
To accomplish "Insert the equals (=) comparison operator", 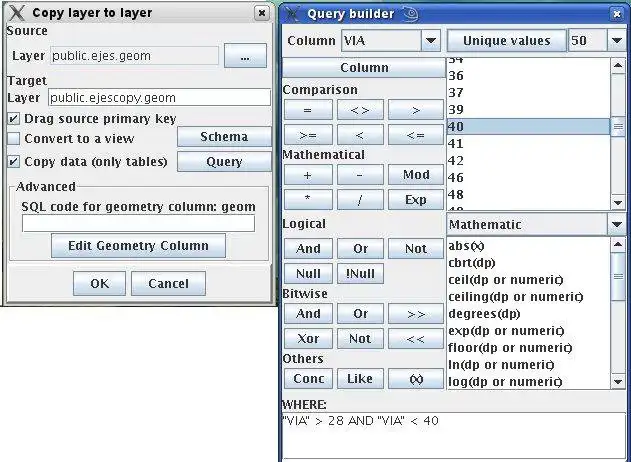I will tap(308, 110).
